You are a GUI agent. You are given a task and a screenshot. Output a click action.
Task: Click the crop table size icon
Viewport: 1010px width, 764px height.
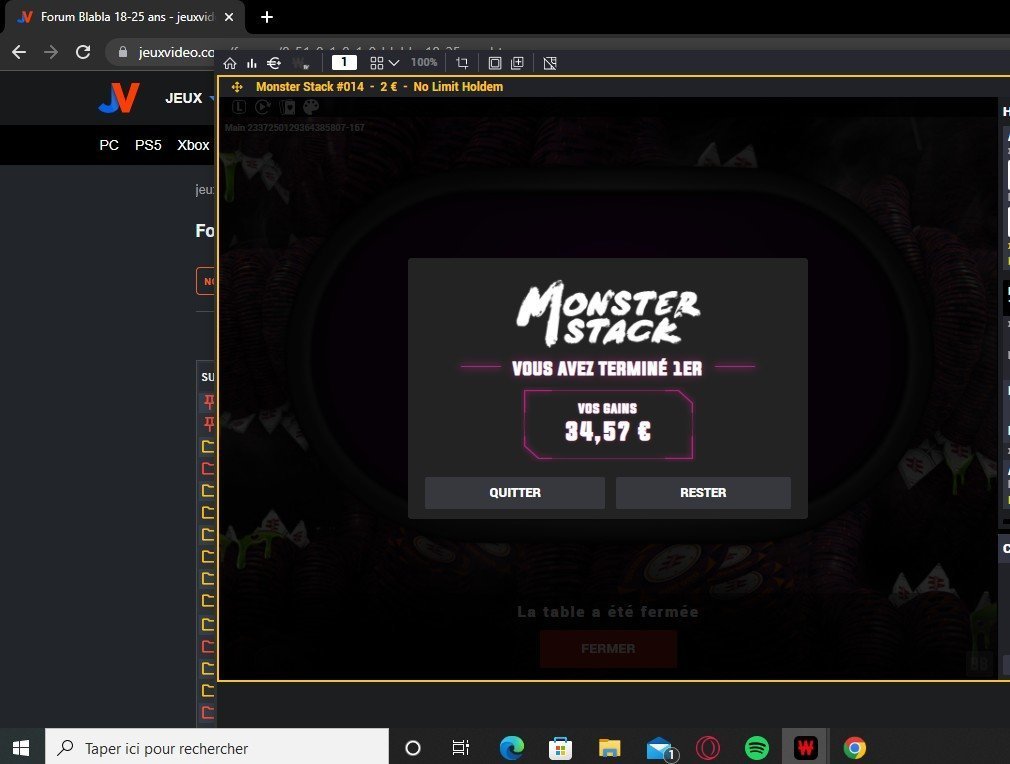pyautogui.click(x=462, y=63)
